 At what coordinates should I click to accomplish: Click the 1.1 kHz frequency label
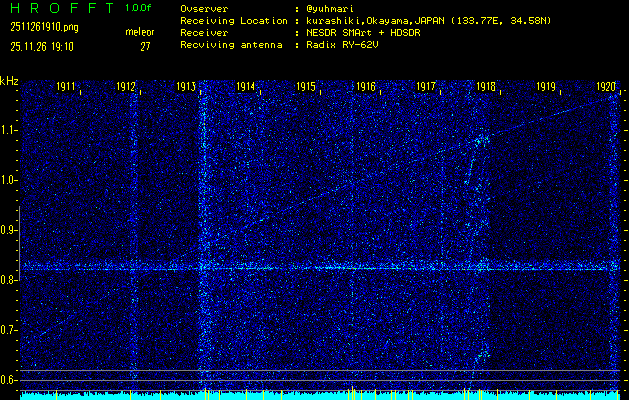click(x=9, y=130)
